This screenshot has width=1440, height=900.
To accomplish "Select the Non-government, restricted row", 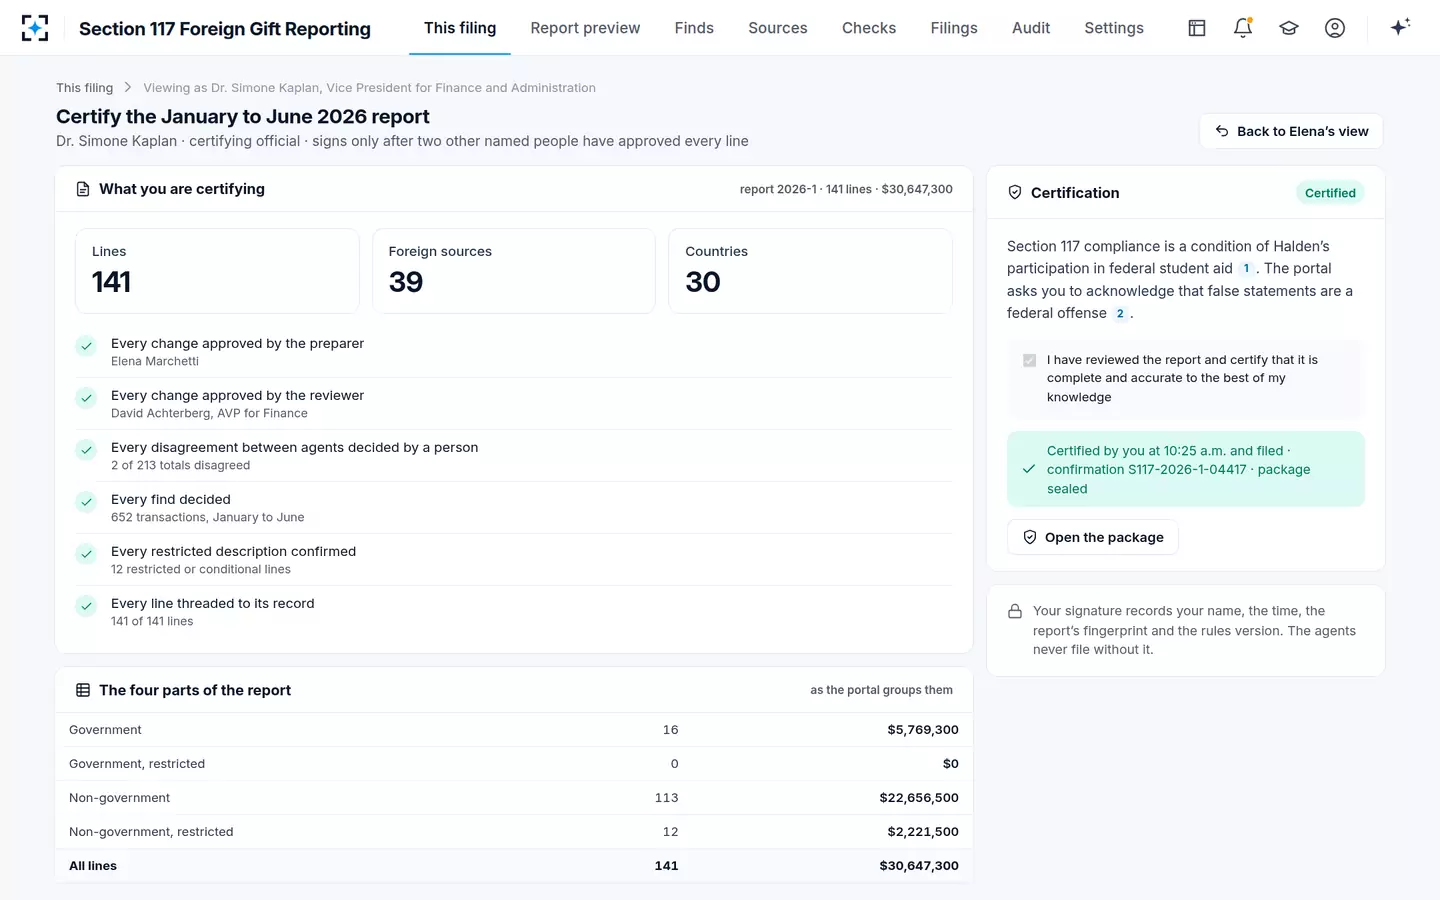I will (514, 832).
